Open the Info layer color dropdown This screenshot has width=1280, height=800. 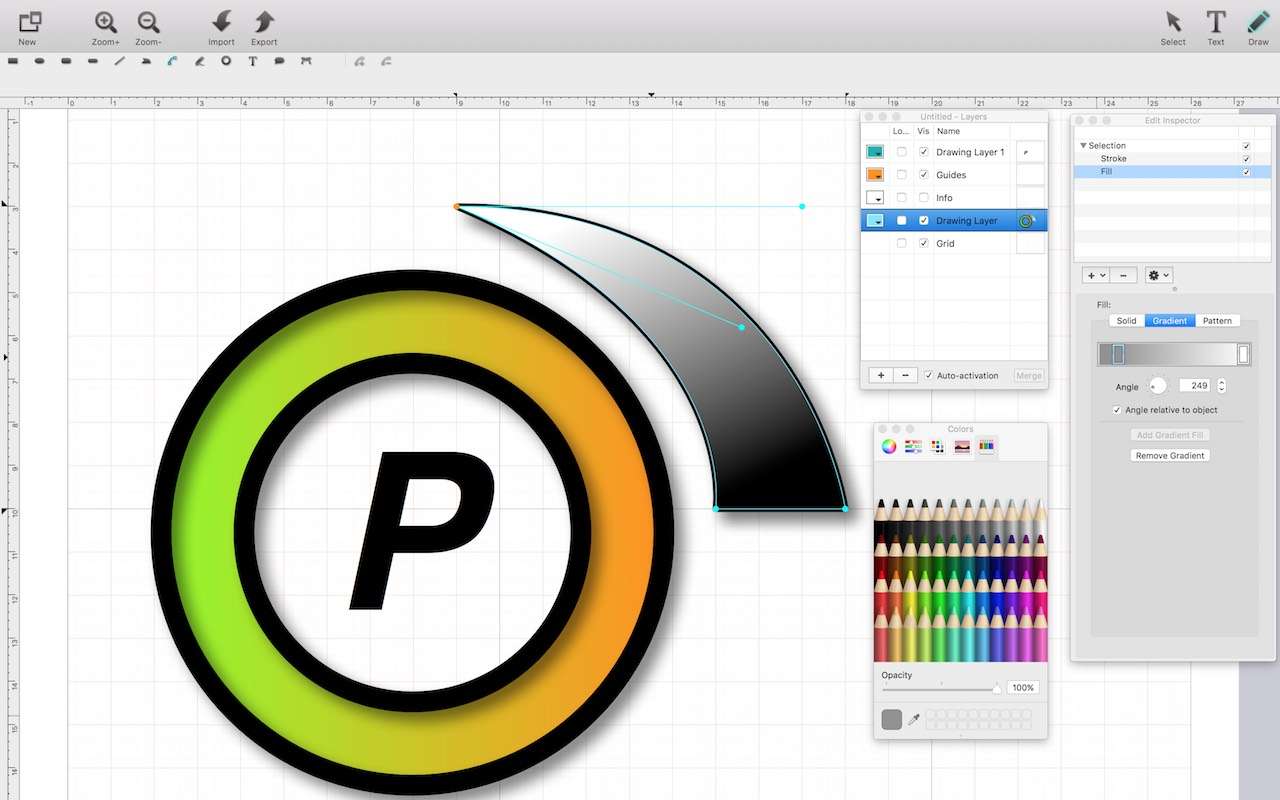click(x=875, y=198)
